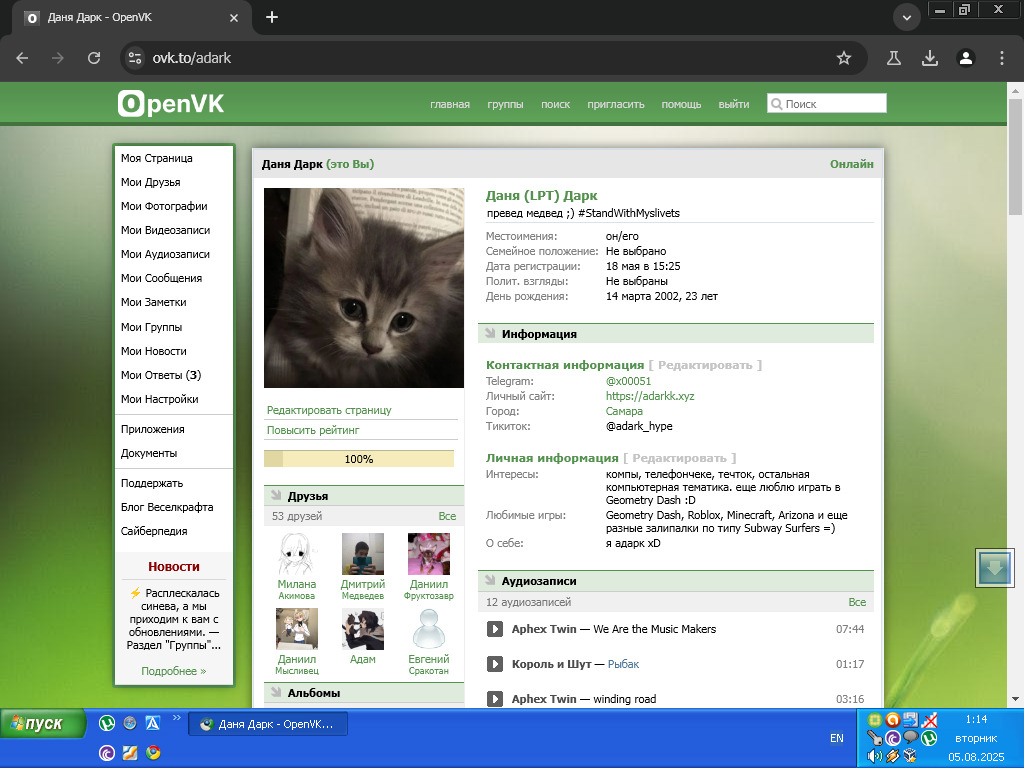The width and height of the screenshot is (1024, 768).
Task: Open Chrome profile icon
Action: pyautogui.click(x=966, y=58)
